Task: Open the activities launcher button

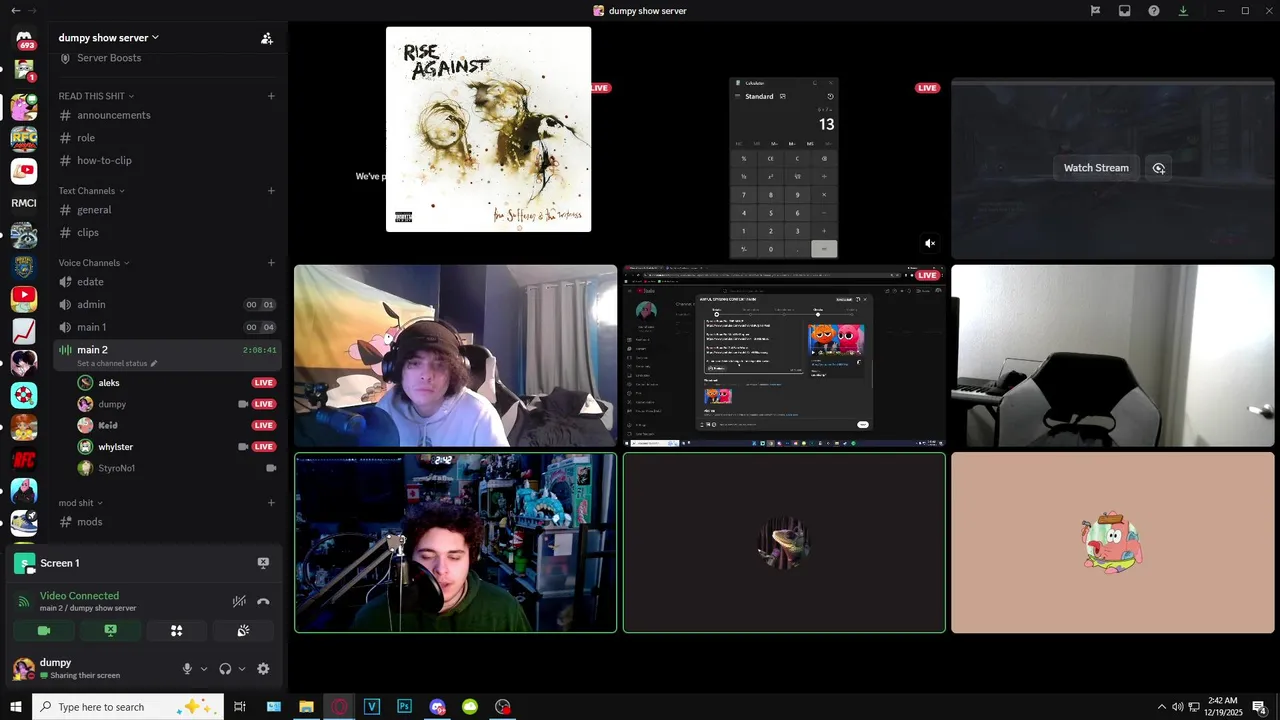Action: tap(177, 631)
